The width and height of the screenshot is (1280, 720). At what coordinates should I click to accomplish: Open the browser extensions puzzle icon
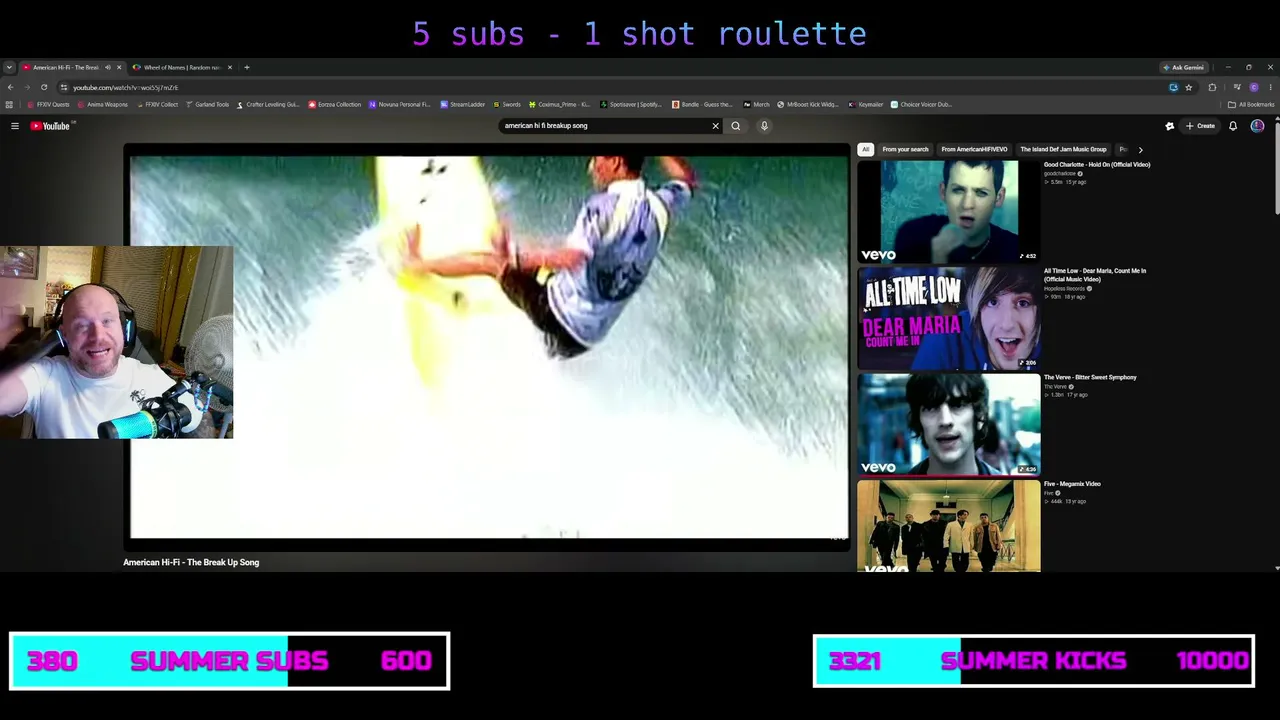point(1212,87)
